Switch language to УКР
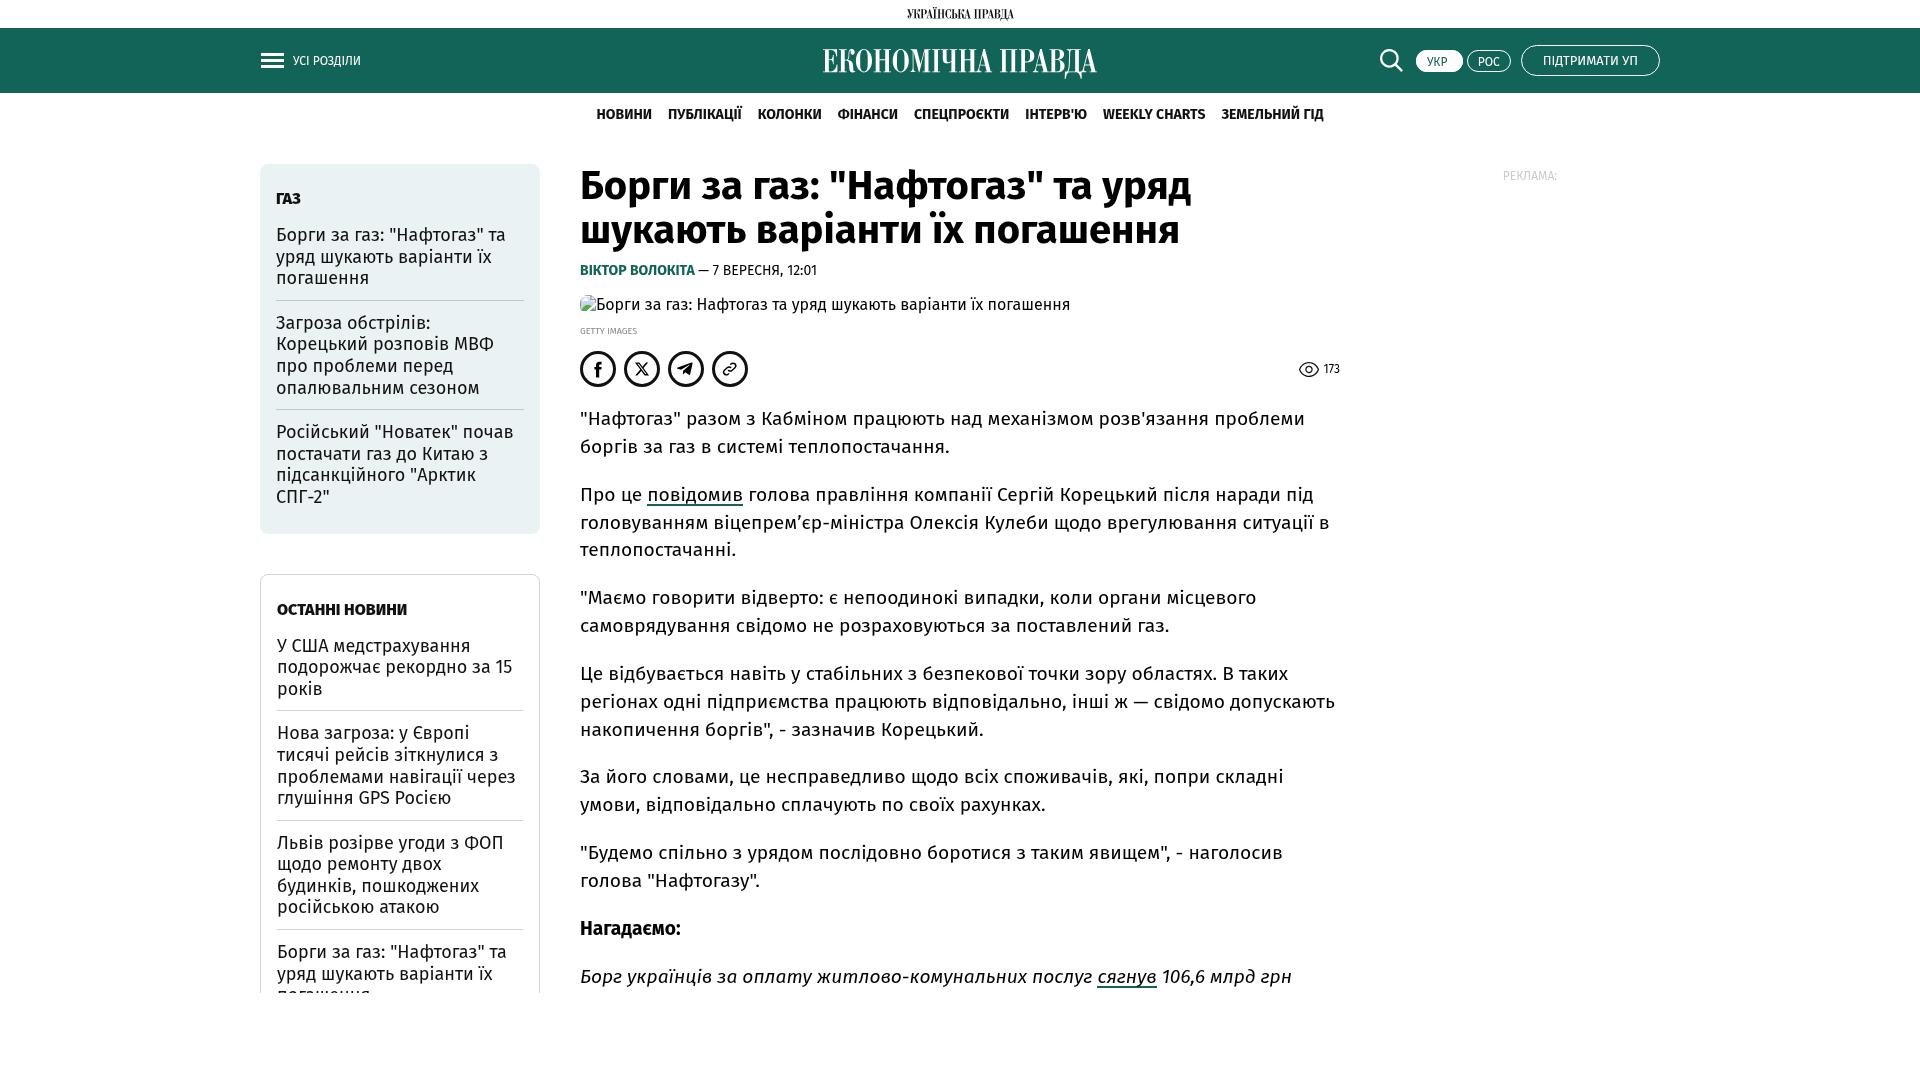This screenshot has width=1920, height=1080. point(1438,62)
